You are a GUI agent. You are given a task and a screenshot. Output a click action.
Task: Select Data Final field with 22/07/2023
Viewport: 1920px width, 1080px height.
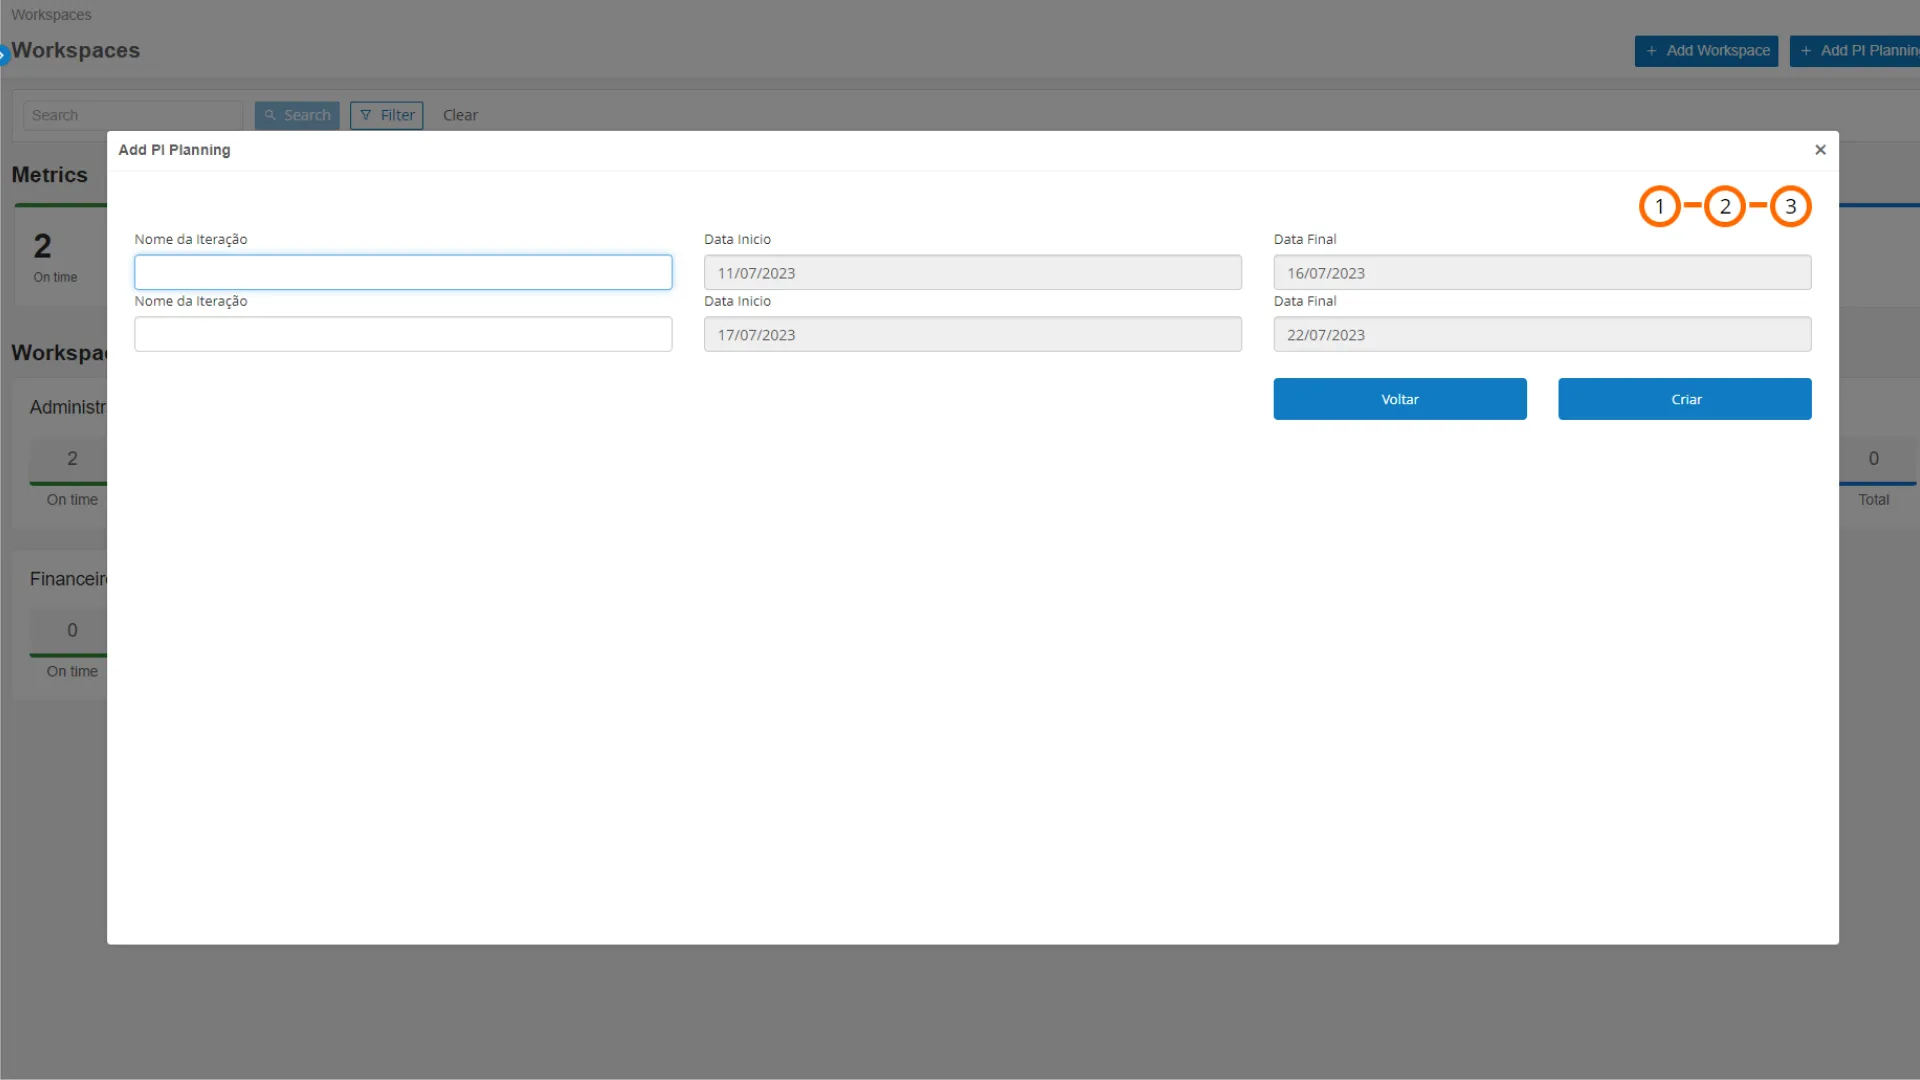1542,334
